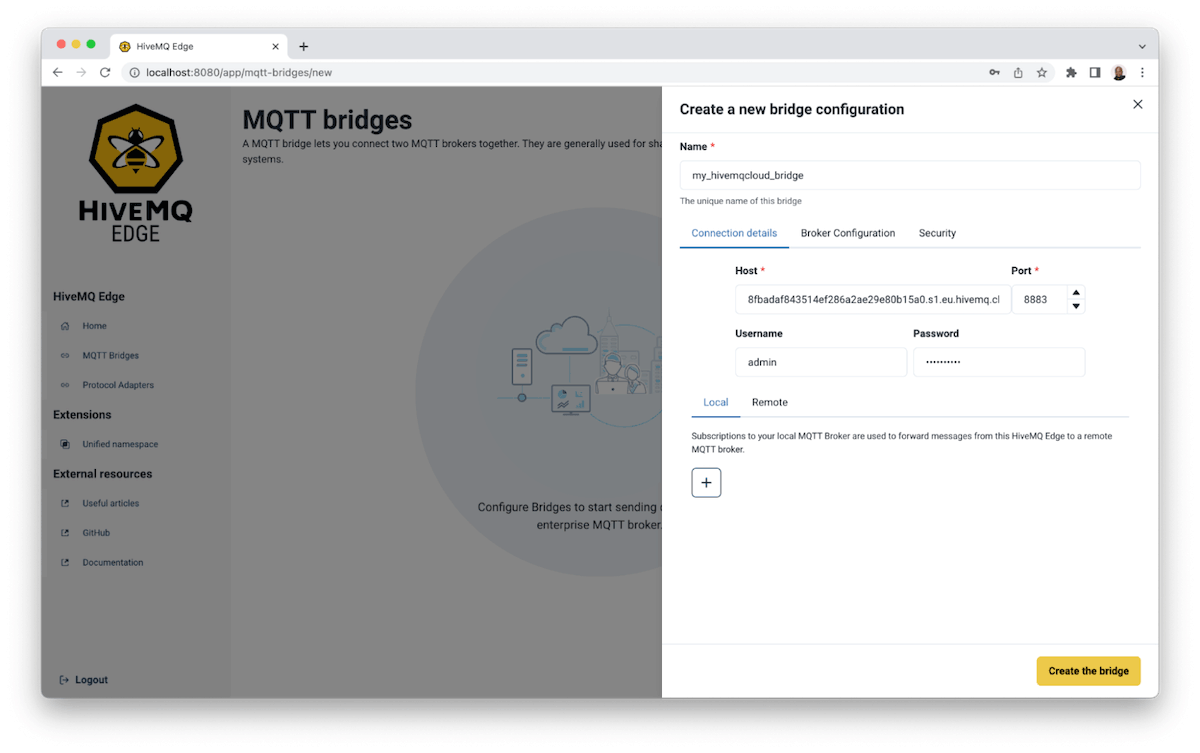Image resolution: width=1200 pixels, height=753 pixels.
Task: Click the Useful articles external link icon
Action: (x=65, y=503)
